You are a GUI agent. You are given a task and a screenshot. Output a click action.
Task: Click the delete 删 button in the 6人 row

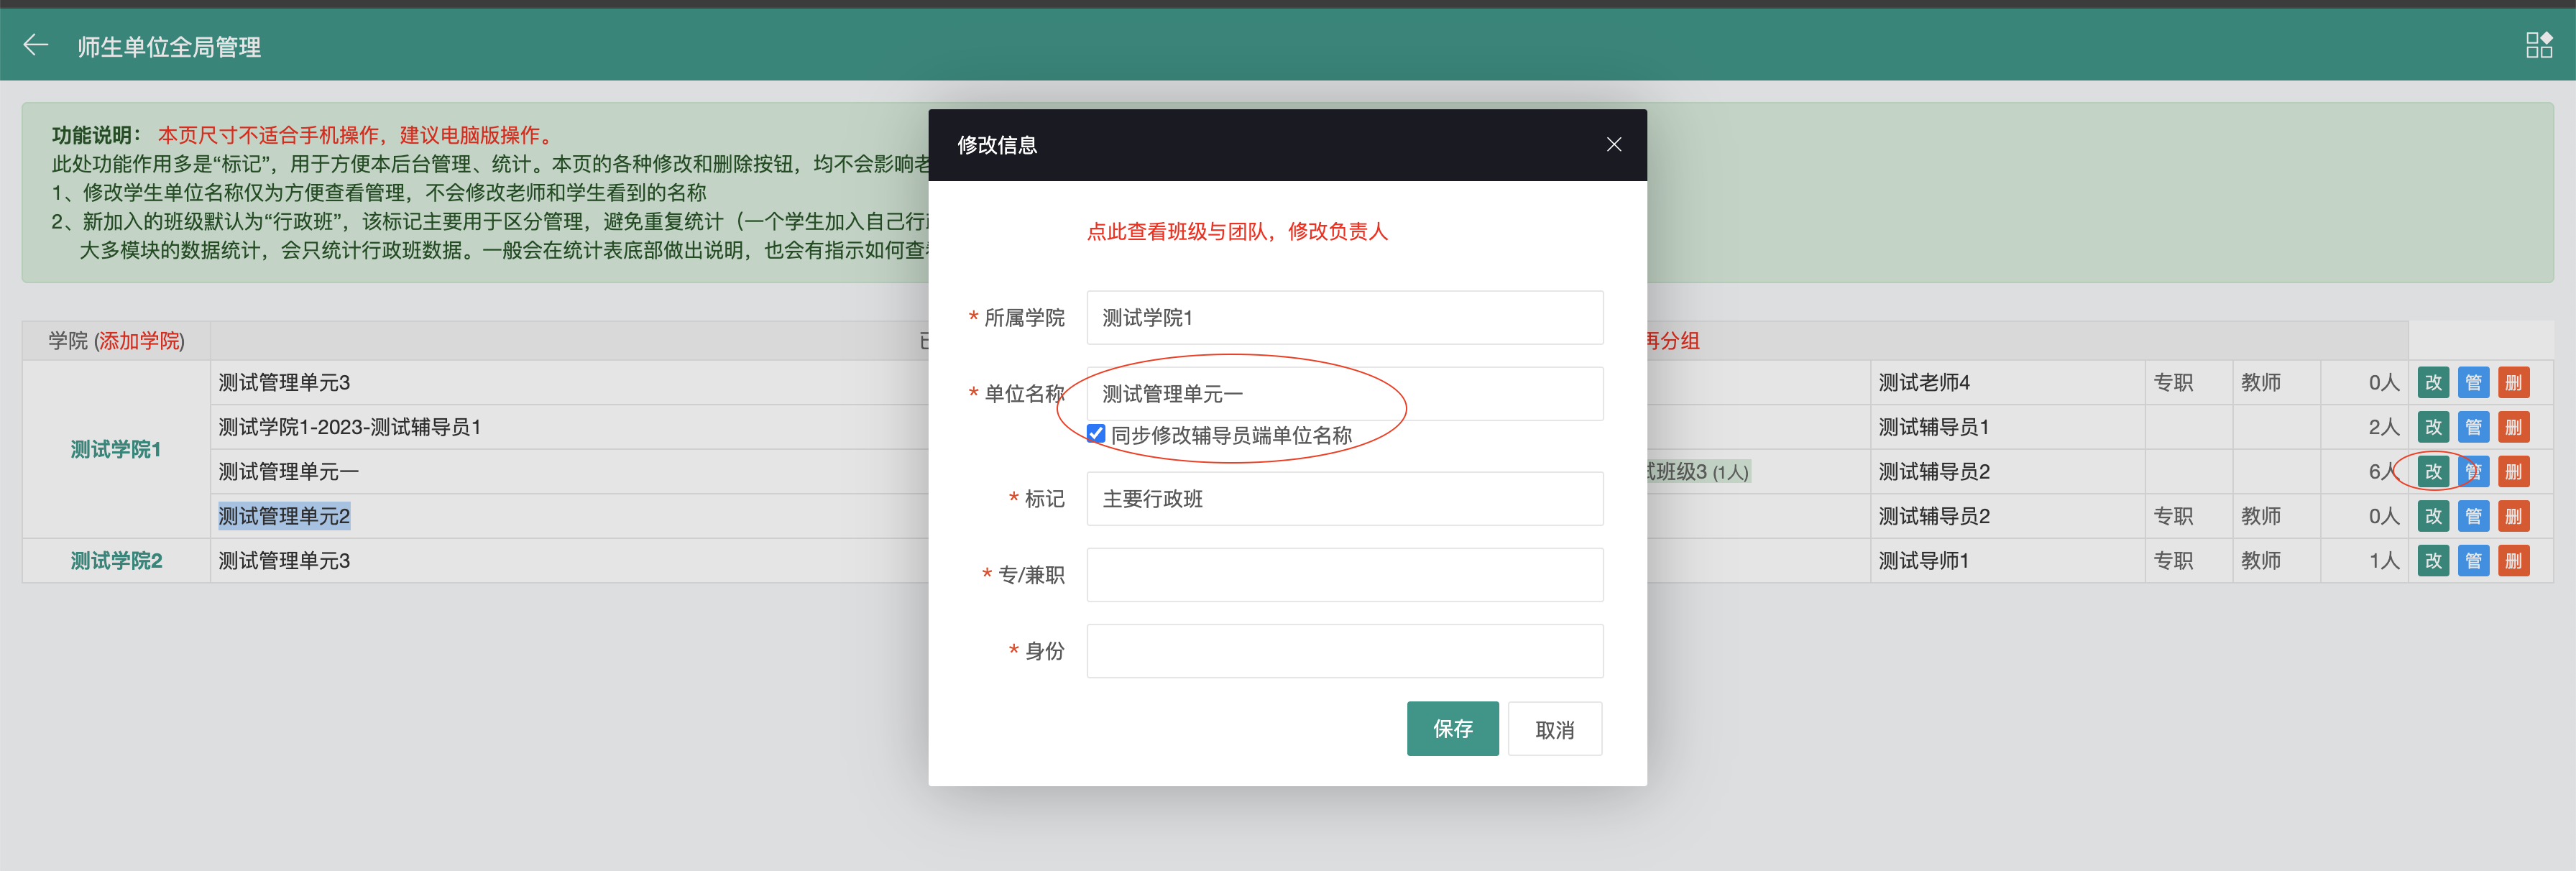coord(2513,471)
